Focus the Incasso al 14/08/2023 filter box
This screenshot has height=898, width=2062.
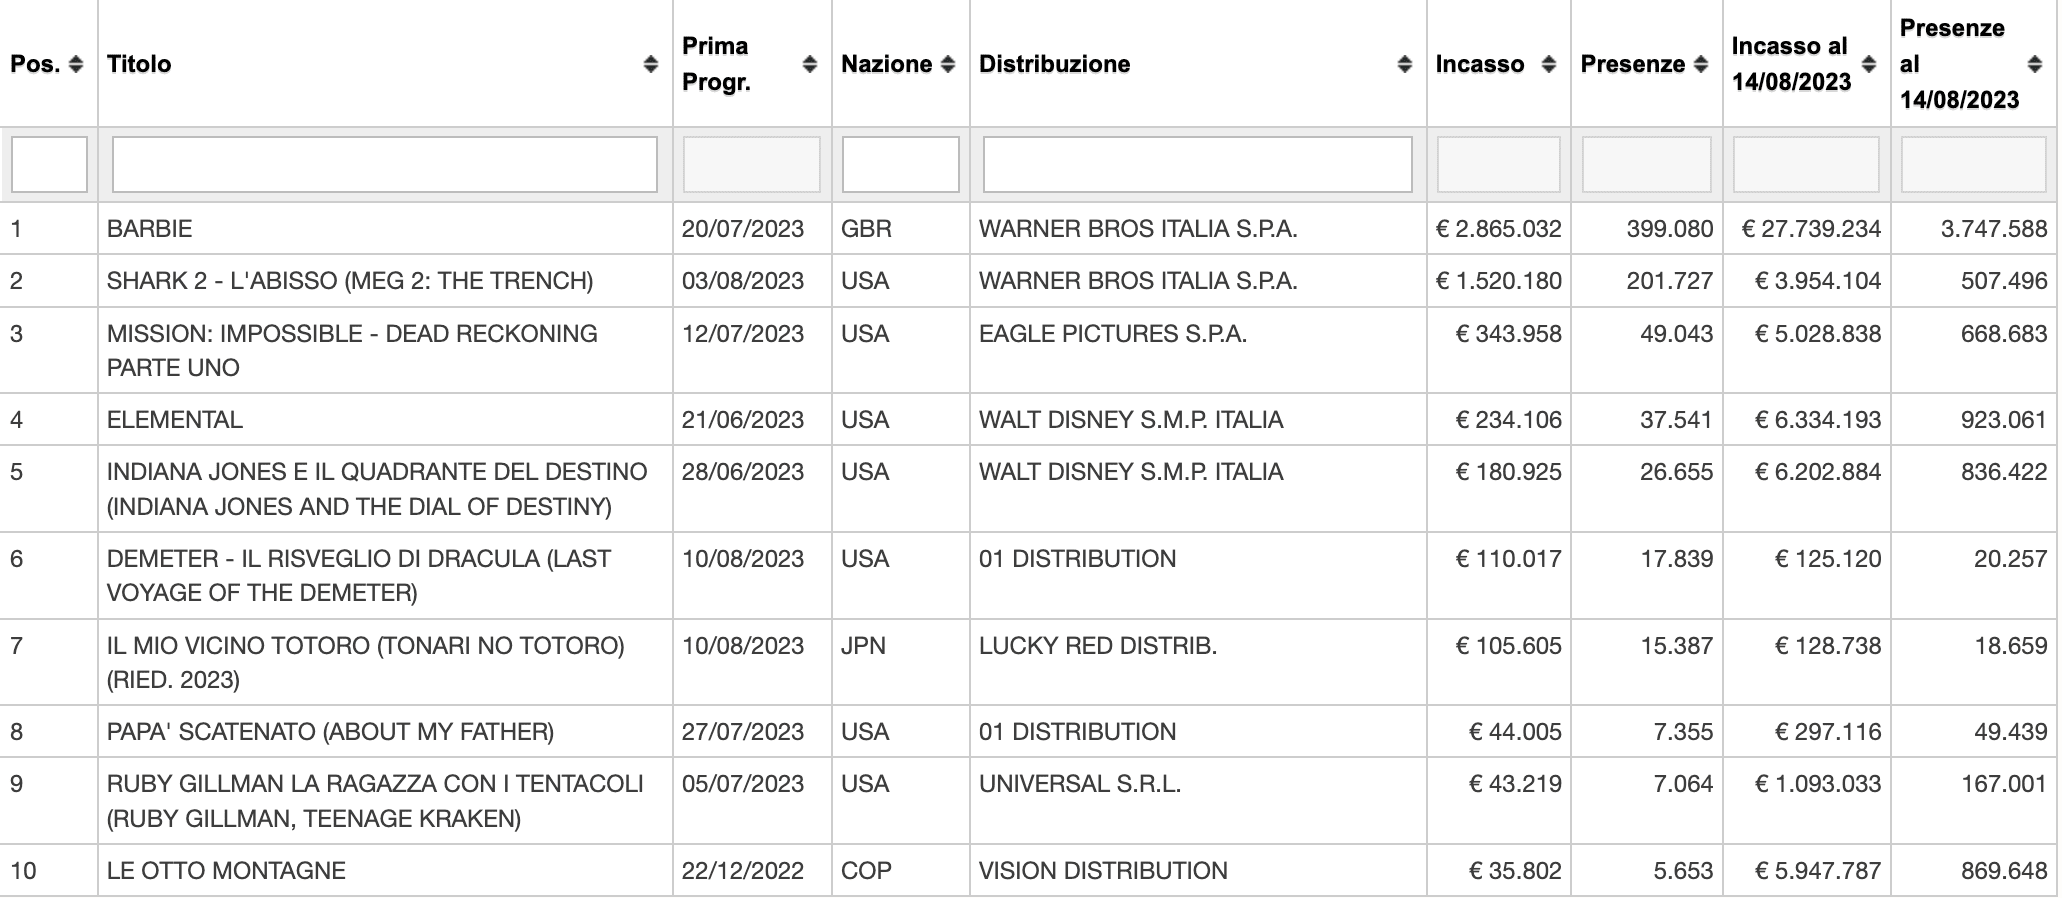point(1806,164)
